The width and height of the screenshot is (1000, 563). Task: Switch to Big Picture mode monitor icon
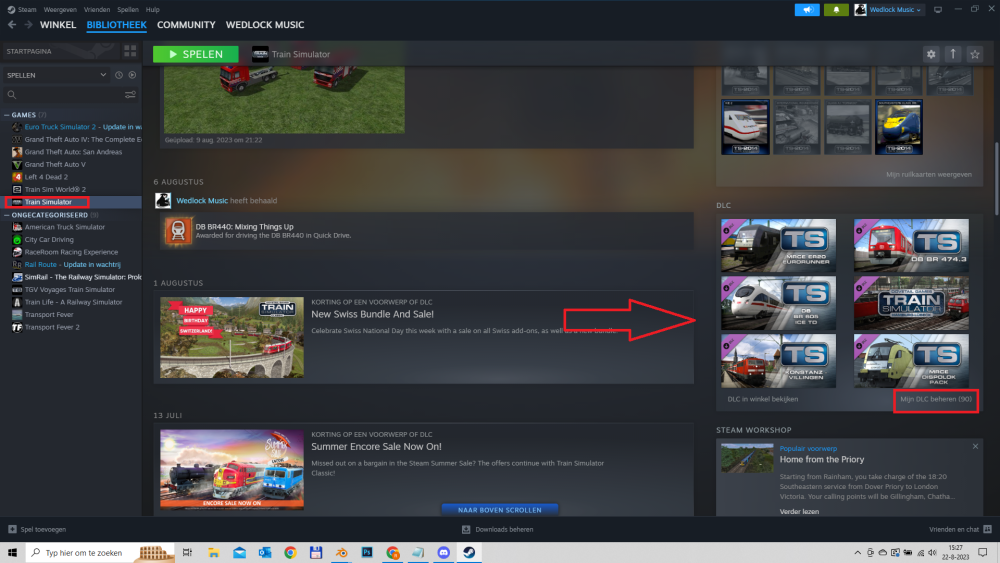[938, 9]
